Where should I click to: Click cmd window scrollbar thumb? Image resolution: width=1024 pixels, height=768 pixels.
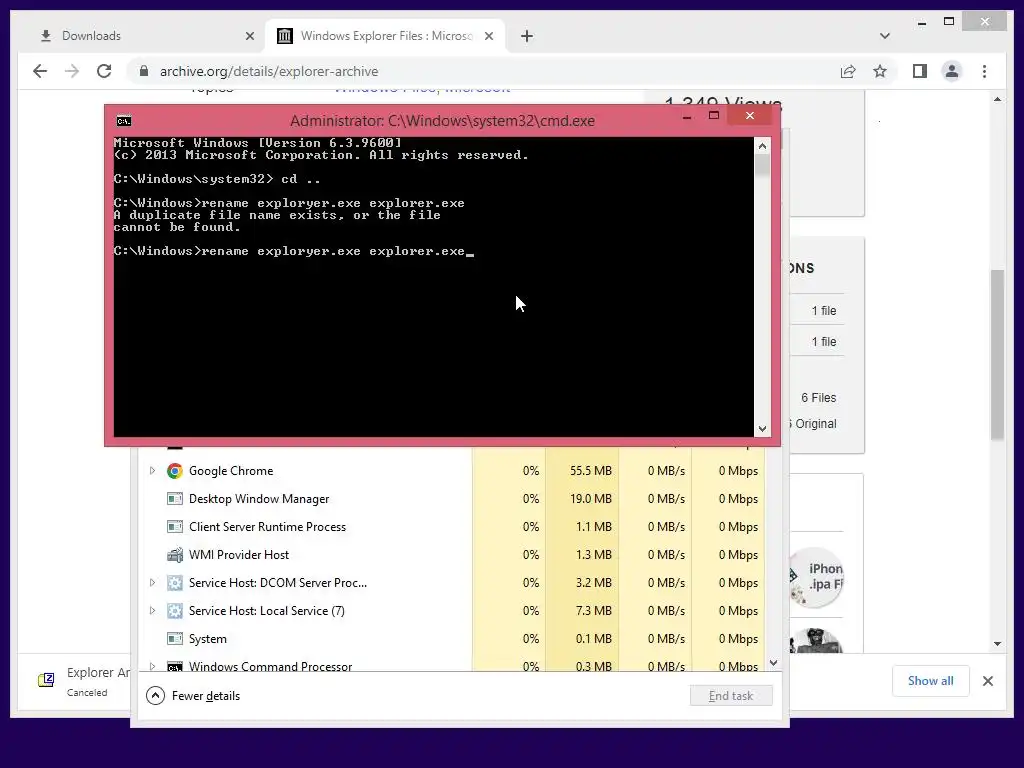pos(762,165)
